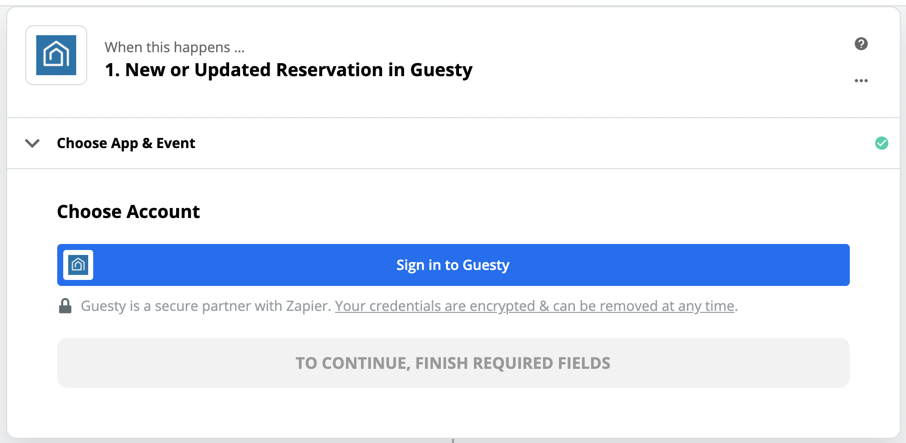Click the step number 1 in the title
The height and width of the screenshot is (443, 906).
pyautogui.click(x=110, y=70)
